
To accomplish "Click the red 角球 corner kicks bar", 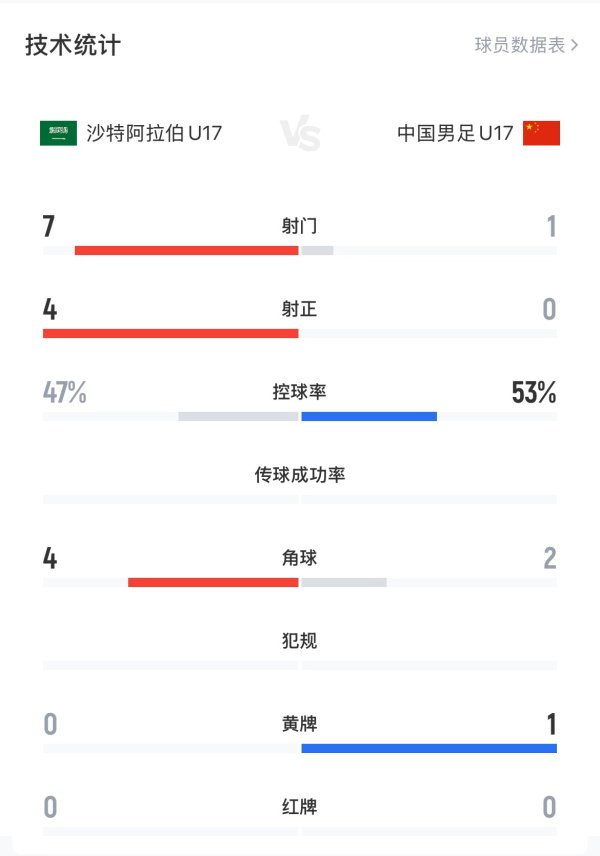I will point(213,582).
